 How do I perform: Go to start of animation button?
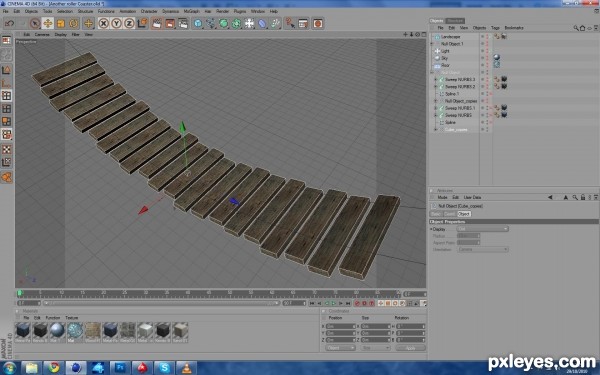312,303
